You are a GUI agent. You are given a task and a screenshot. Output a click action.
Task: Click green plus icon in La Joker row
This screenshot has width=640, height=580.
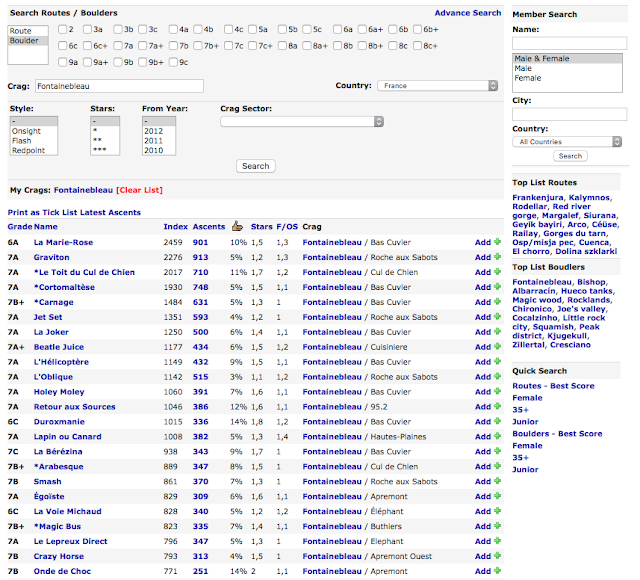click(497, 331)
